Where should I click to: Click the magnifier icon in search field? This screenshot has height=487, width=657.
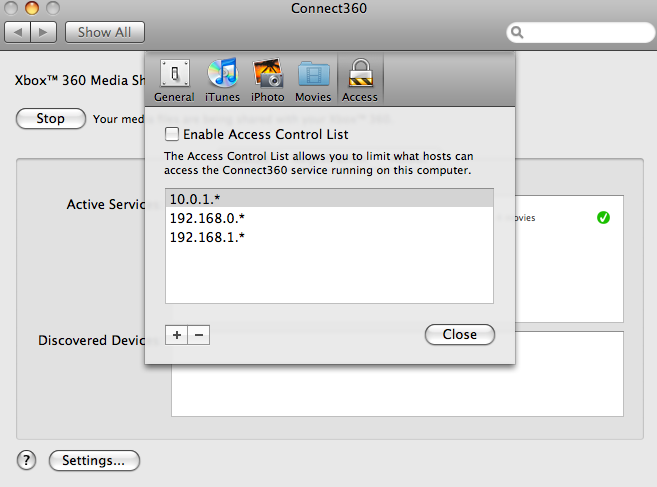pyautogui.click(x=517, y=32)
